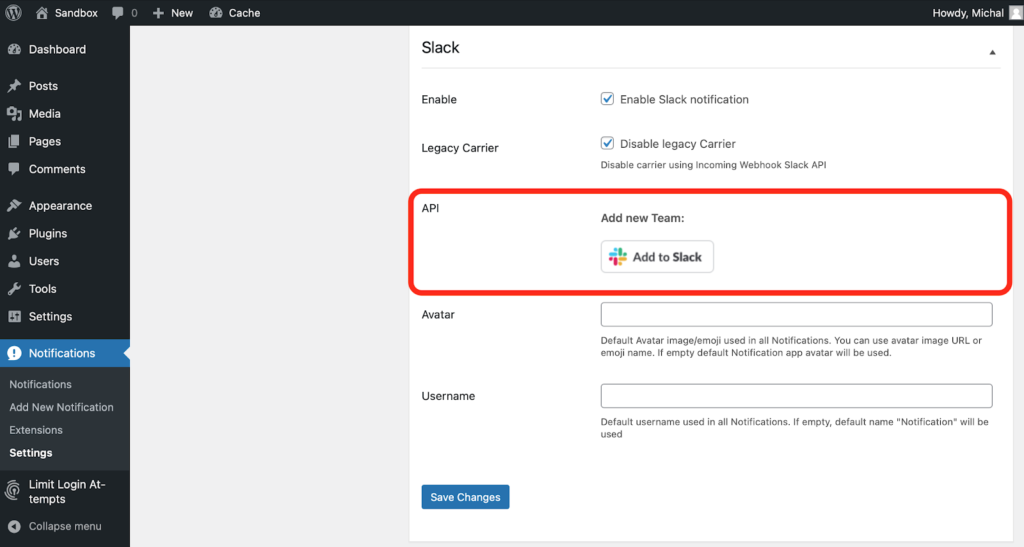This screenshot has width=1024, height=547.
Task: Click 'Disable carrier using Incoming Webhook Slack API' text
Action: (713, 165)
